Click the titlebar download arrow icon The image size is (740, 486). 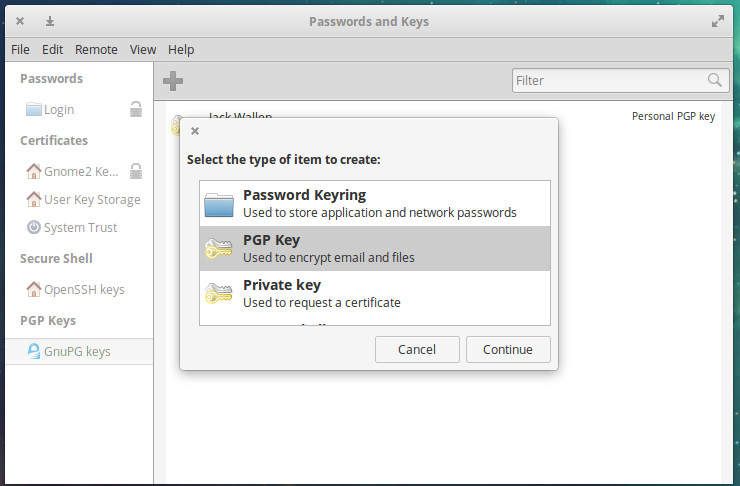[x=50, y=21]
